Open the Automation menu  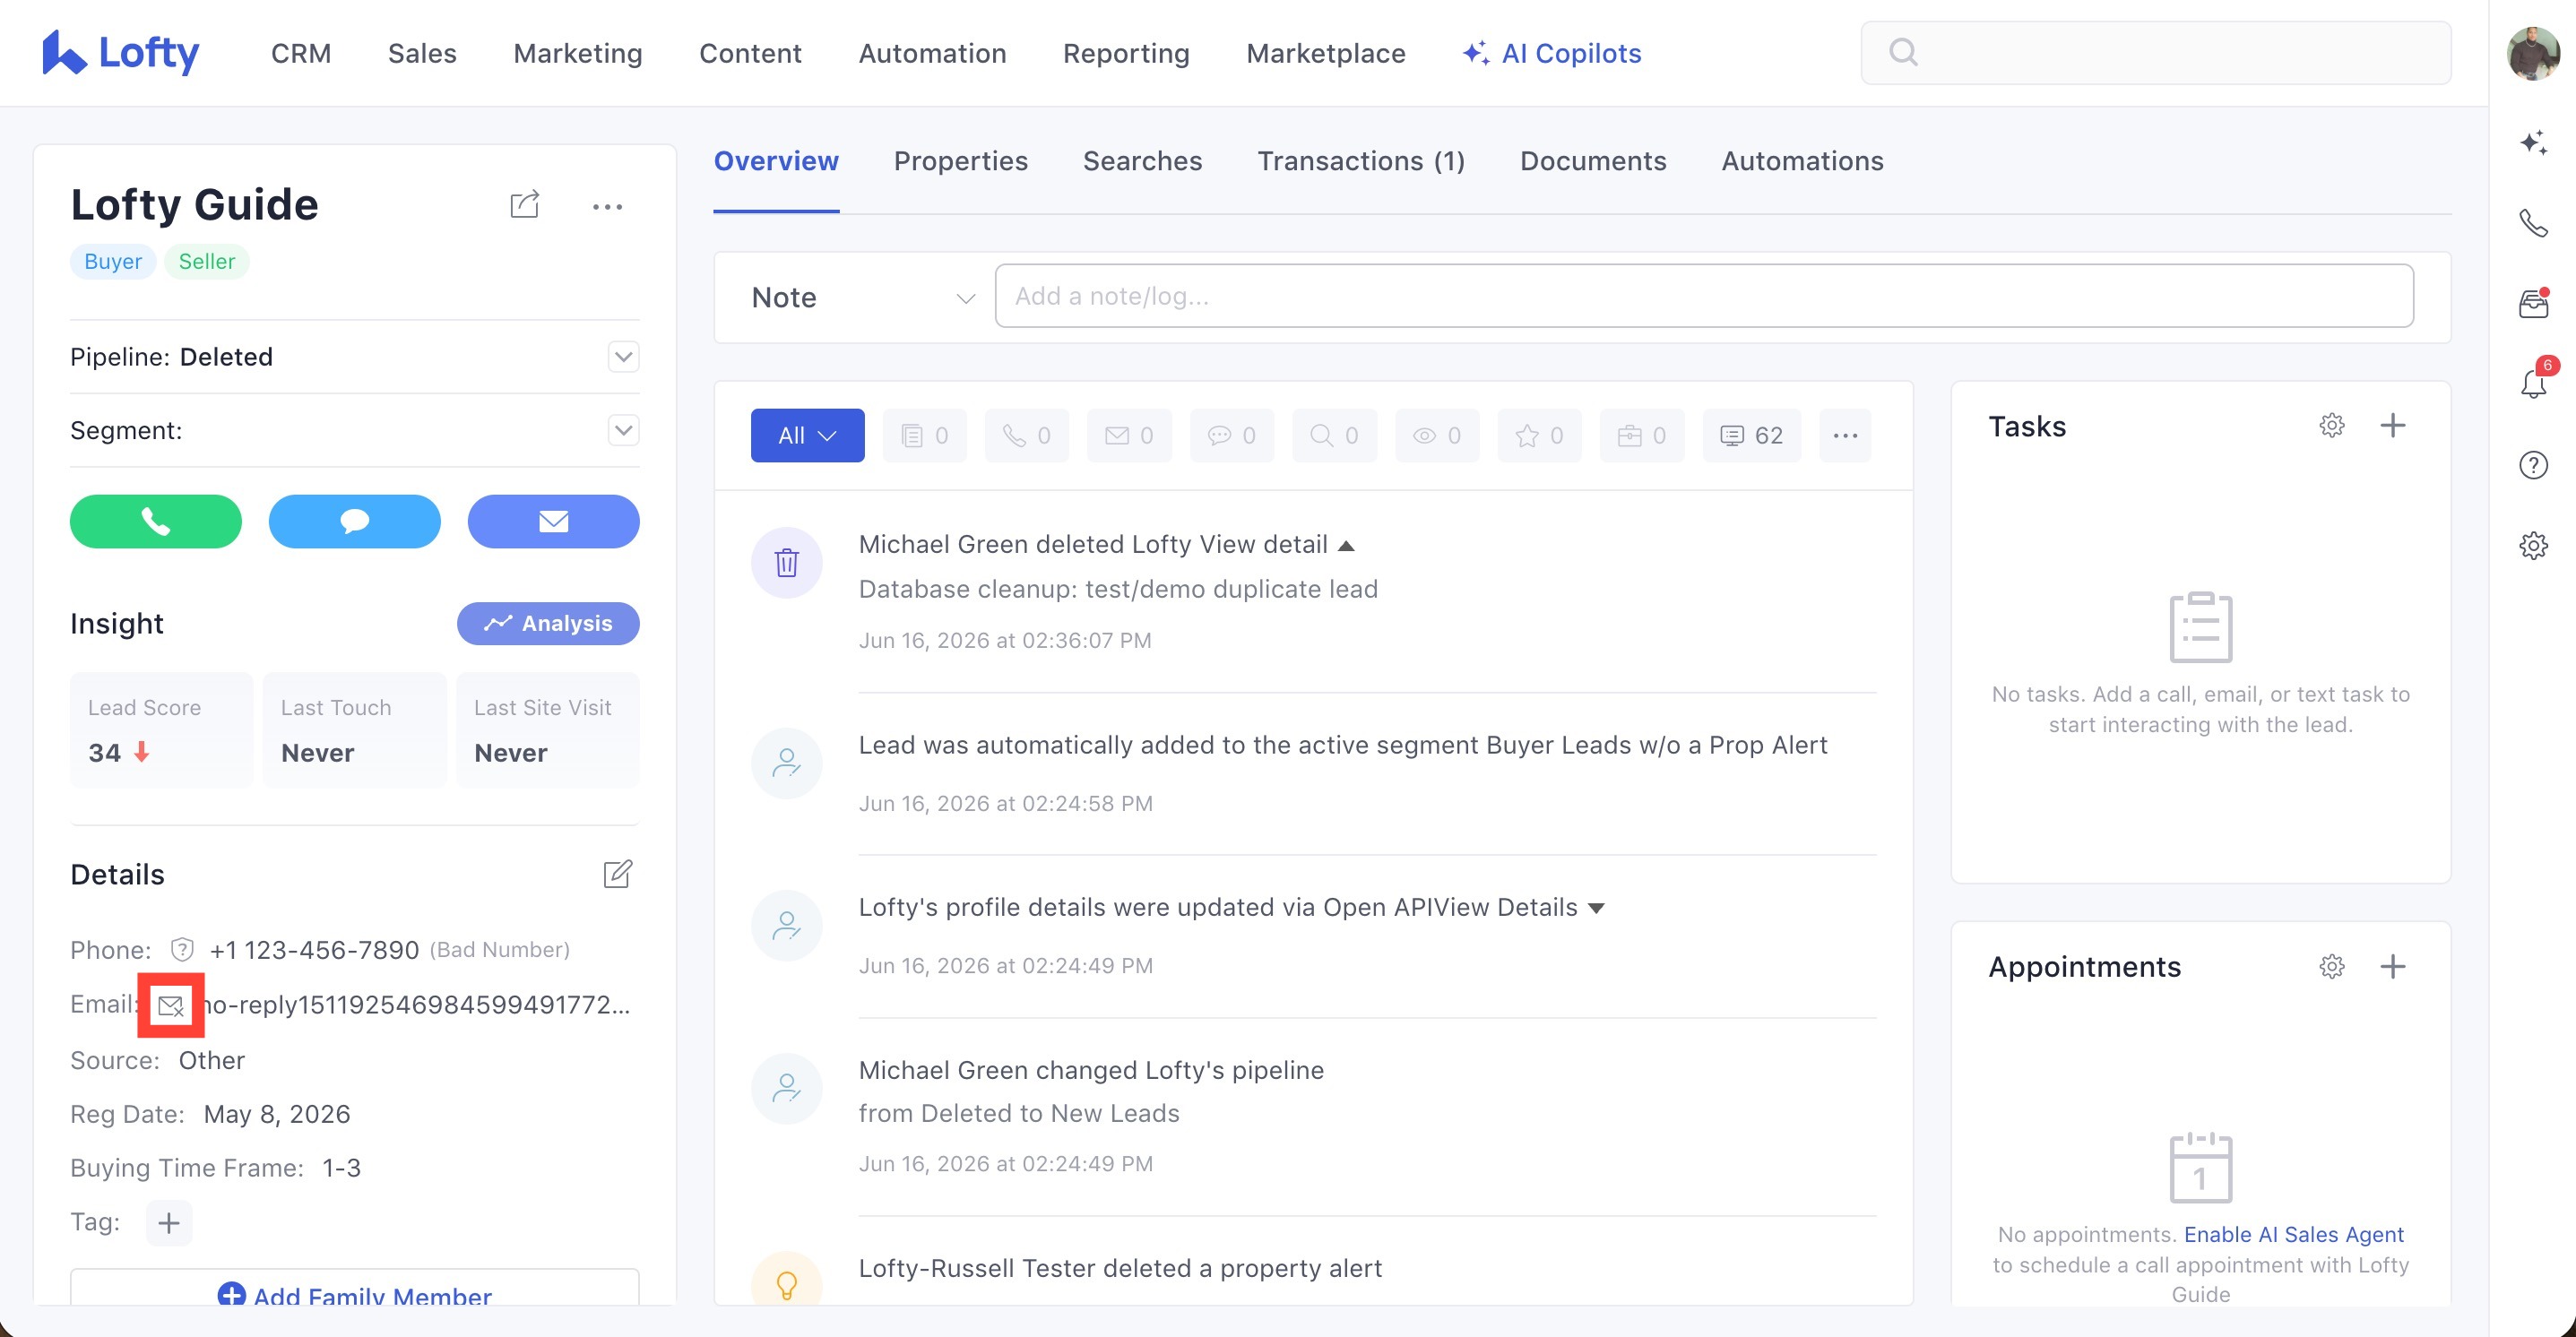click(932, 53)
